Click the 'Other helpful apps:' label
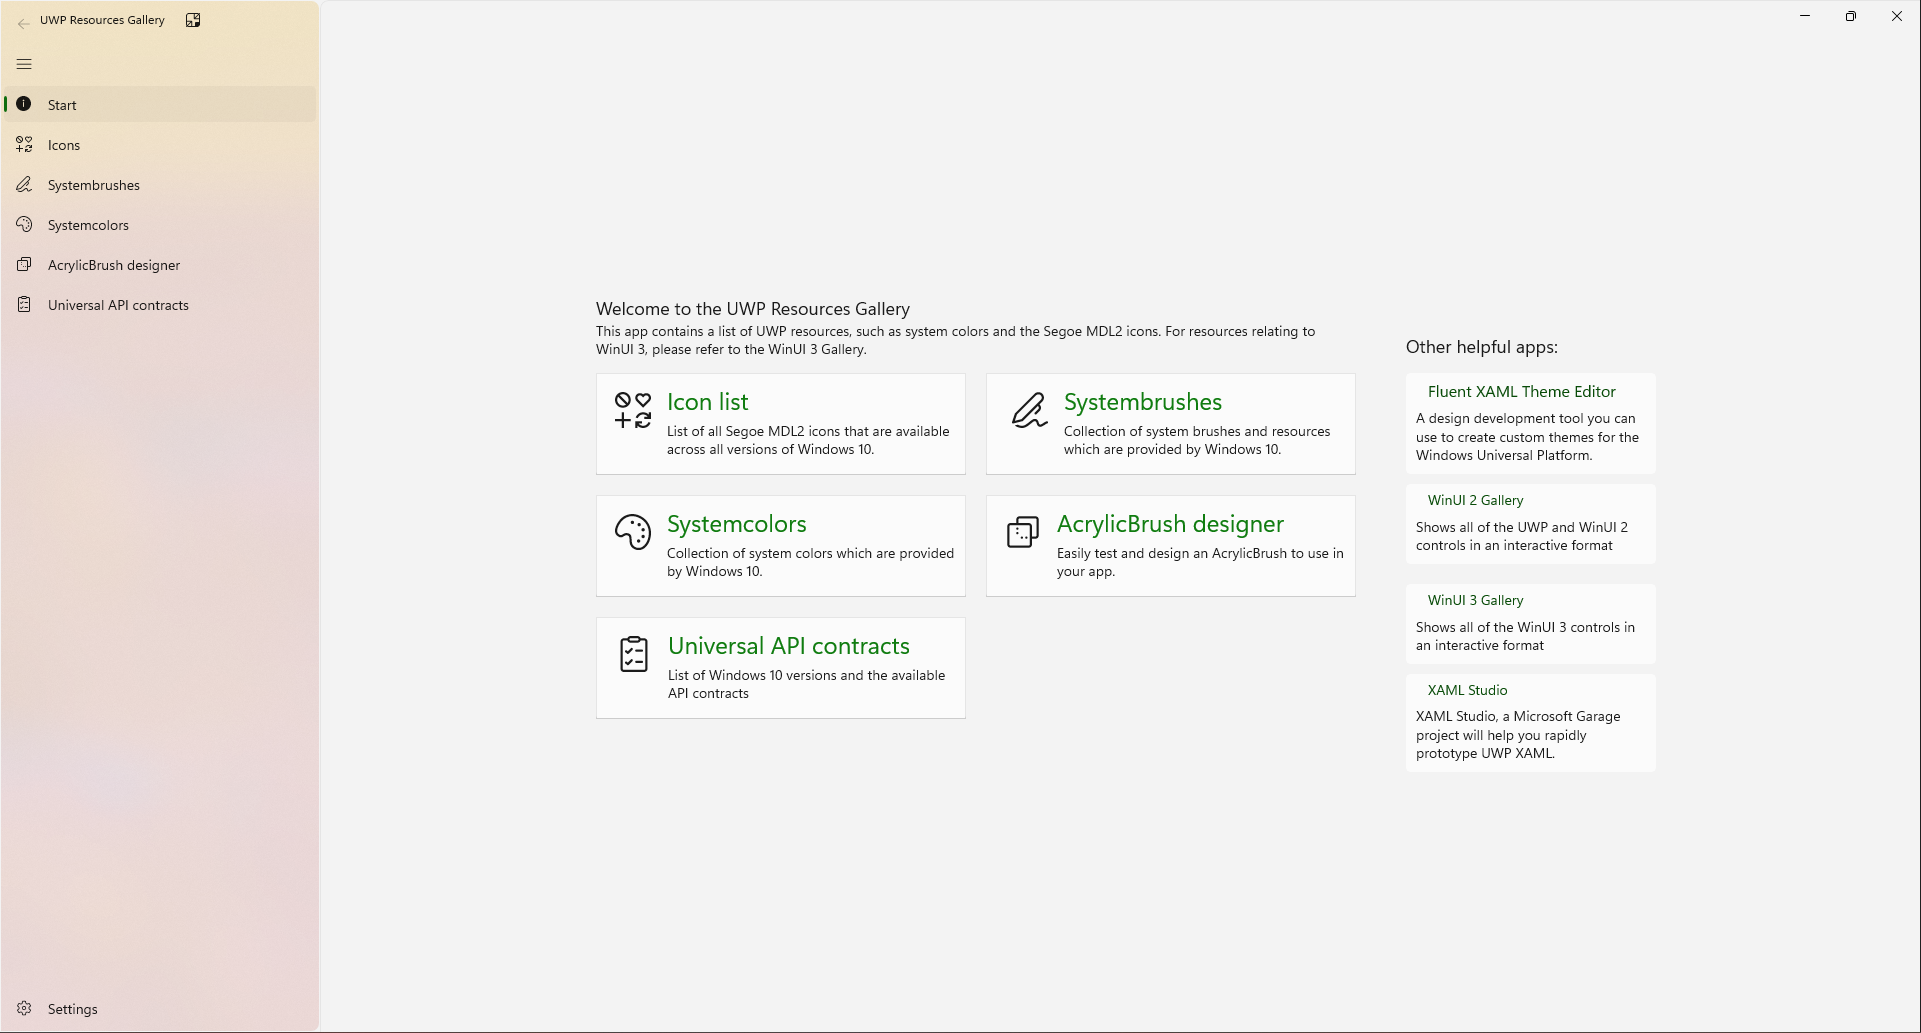 click(1481, 347)
